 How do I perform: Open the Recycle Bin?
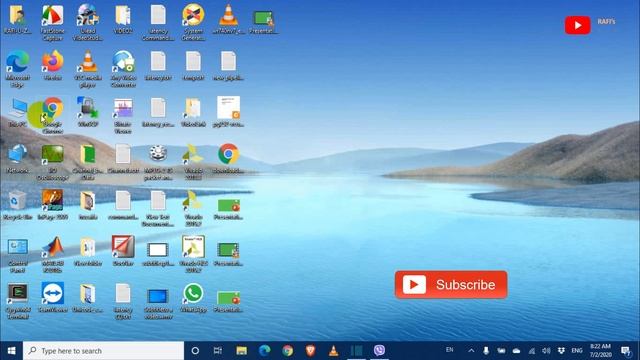(x=18, y=205)
